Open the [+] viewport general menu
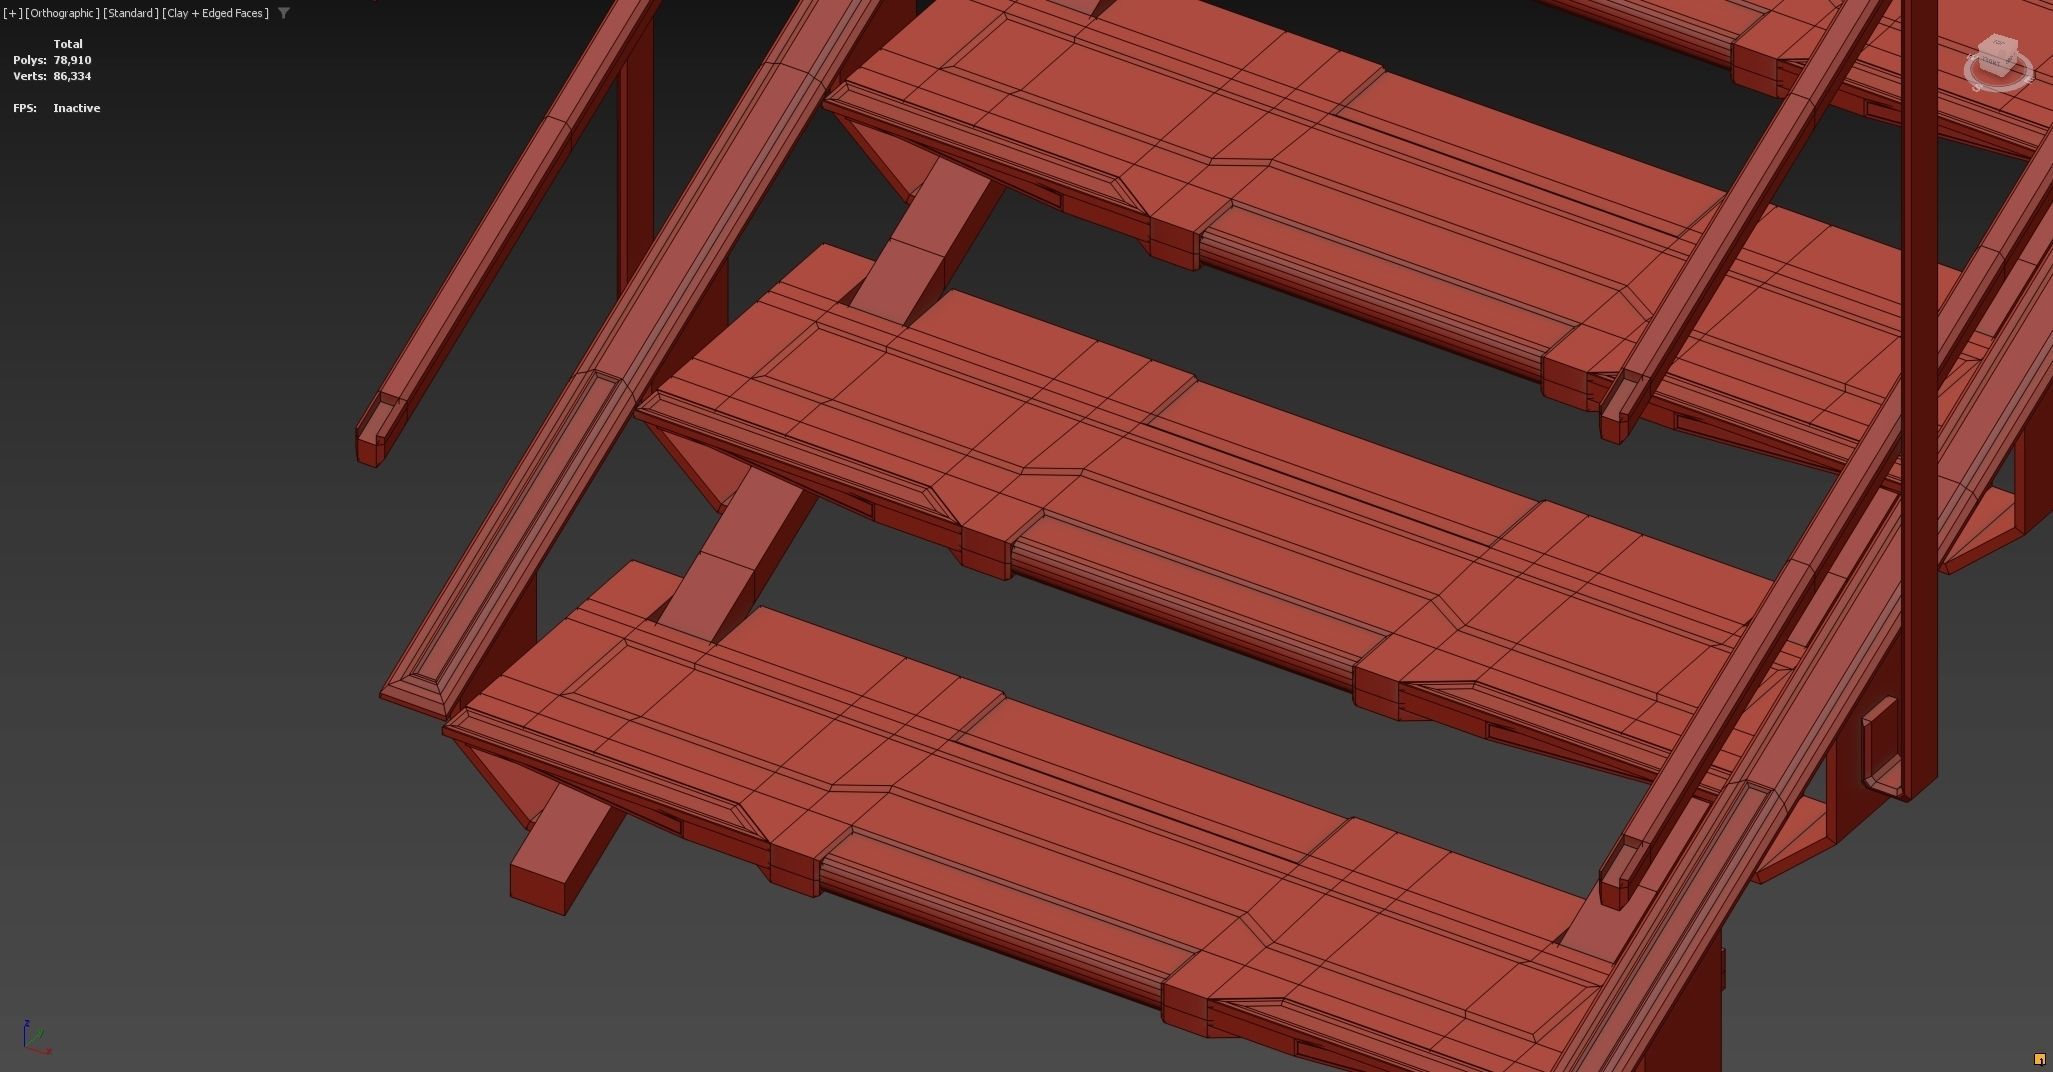This screenshot has height=1072, width=2053. (12, 13)
